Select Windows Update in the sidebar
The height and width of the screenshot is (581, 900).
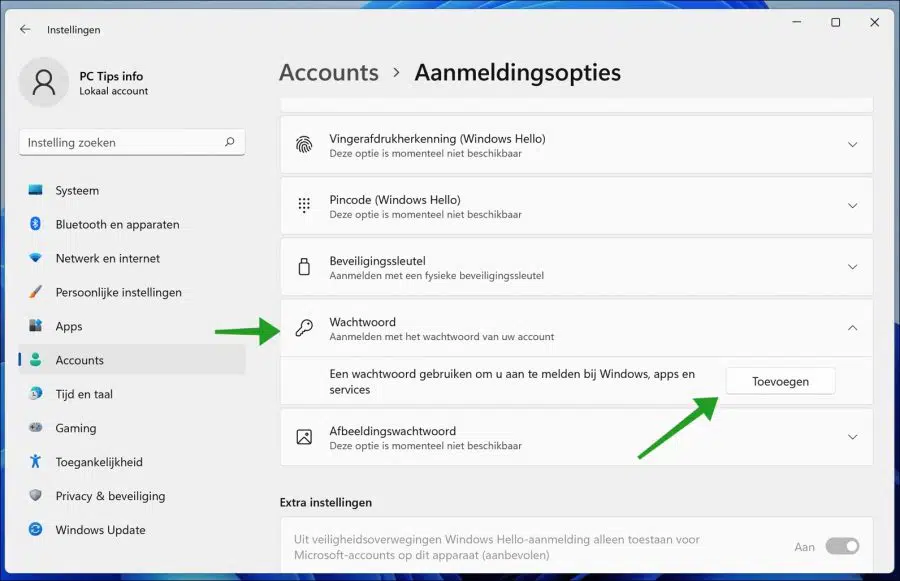132,529
